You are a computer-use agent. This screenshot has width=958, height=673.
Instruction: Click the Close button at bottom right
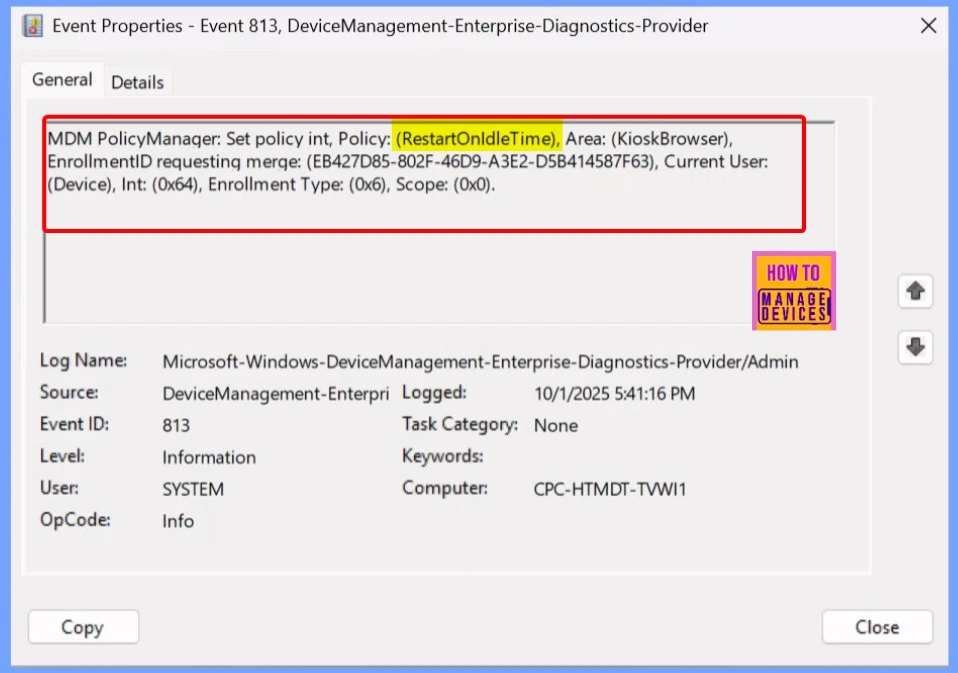876,627
